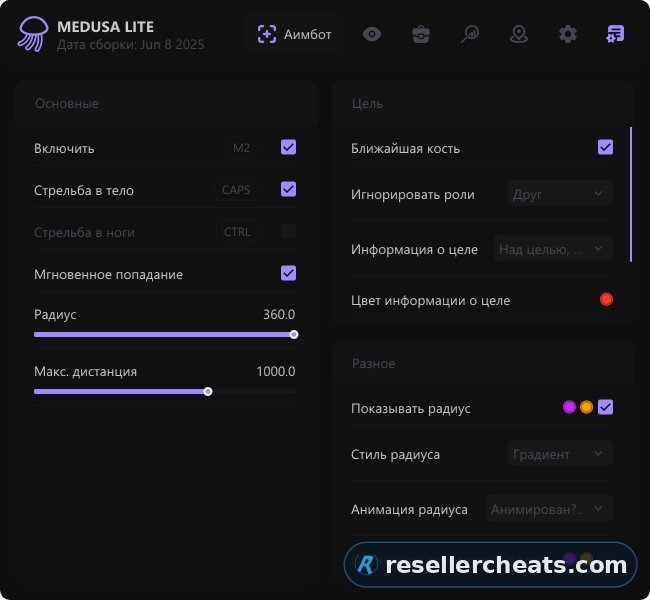Click the Радиус slider handle
This screenshot has width=650, height=600.
tap(294, 335)
